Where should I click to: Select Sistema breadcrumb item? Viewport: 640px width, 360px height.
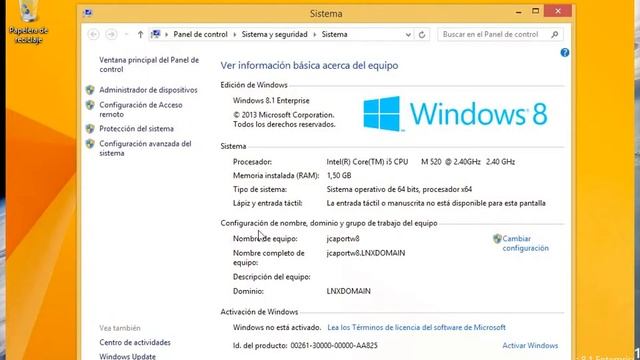334,35
